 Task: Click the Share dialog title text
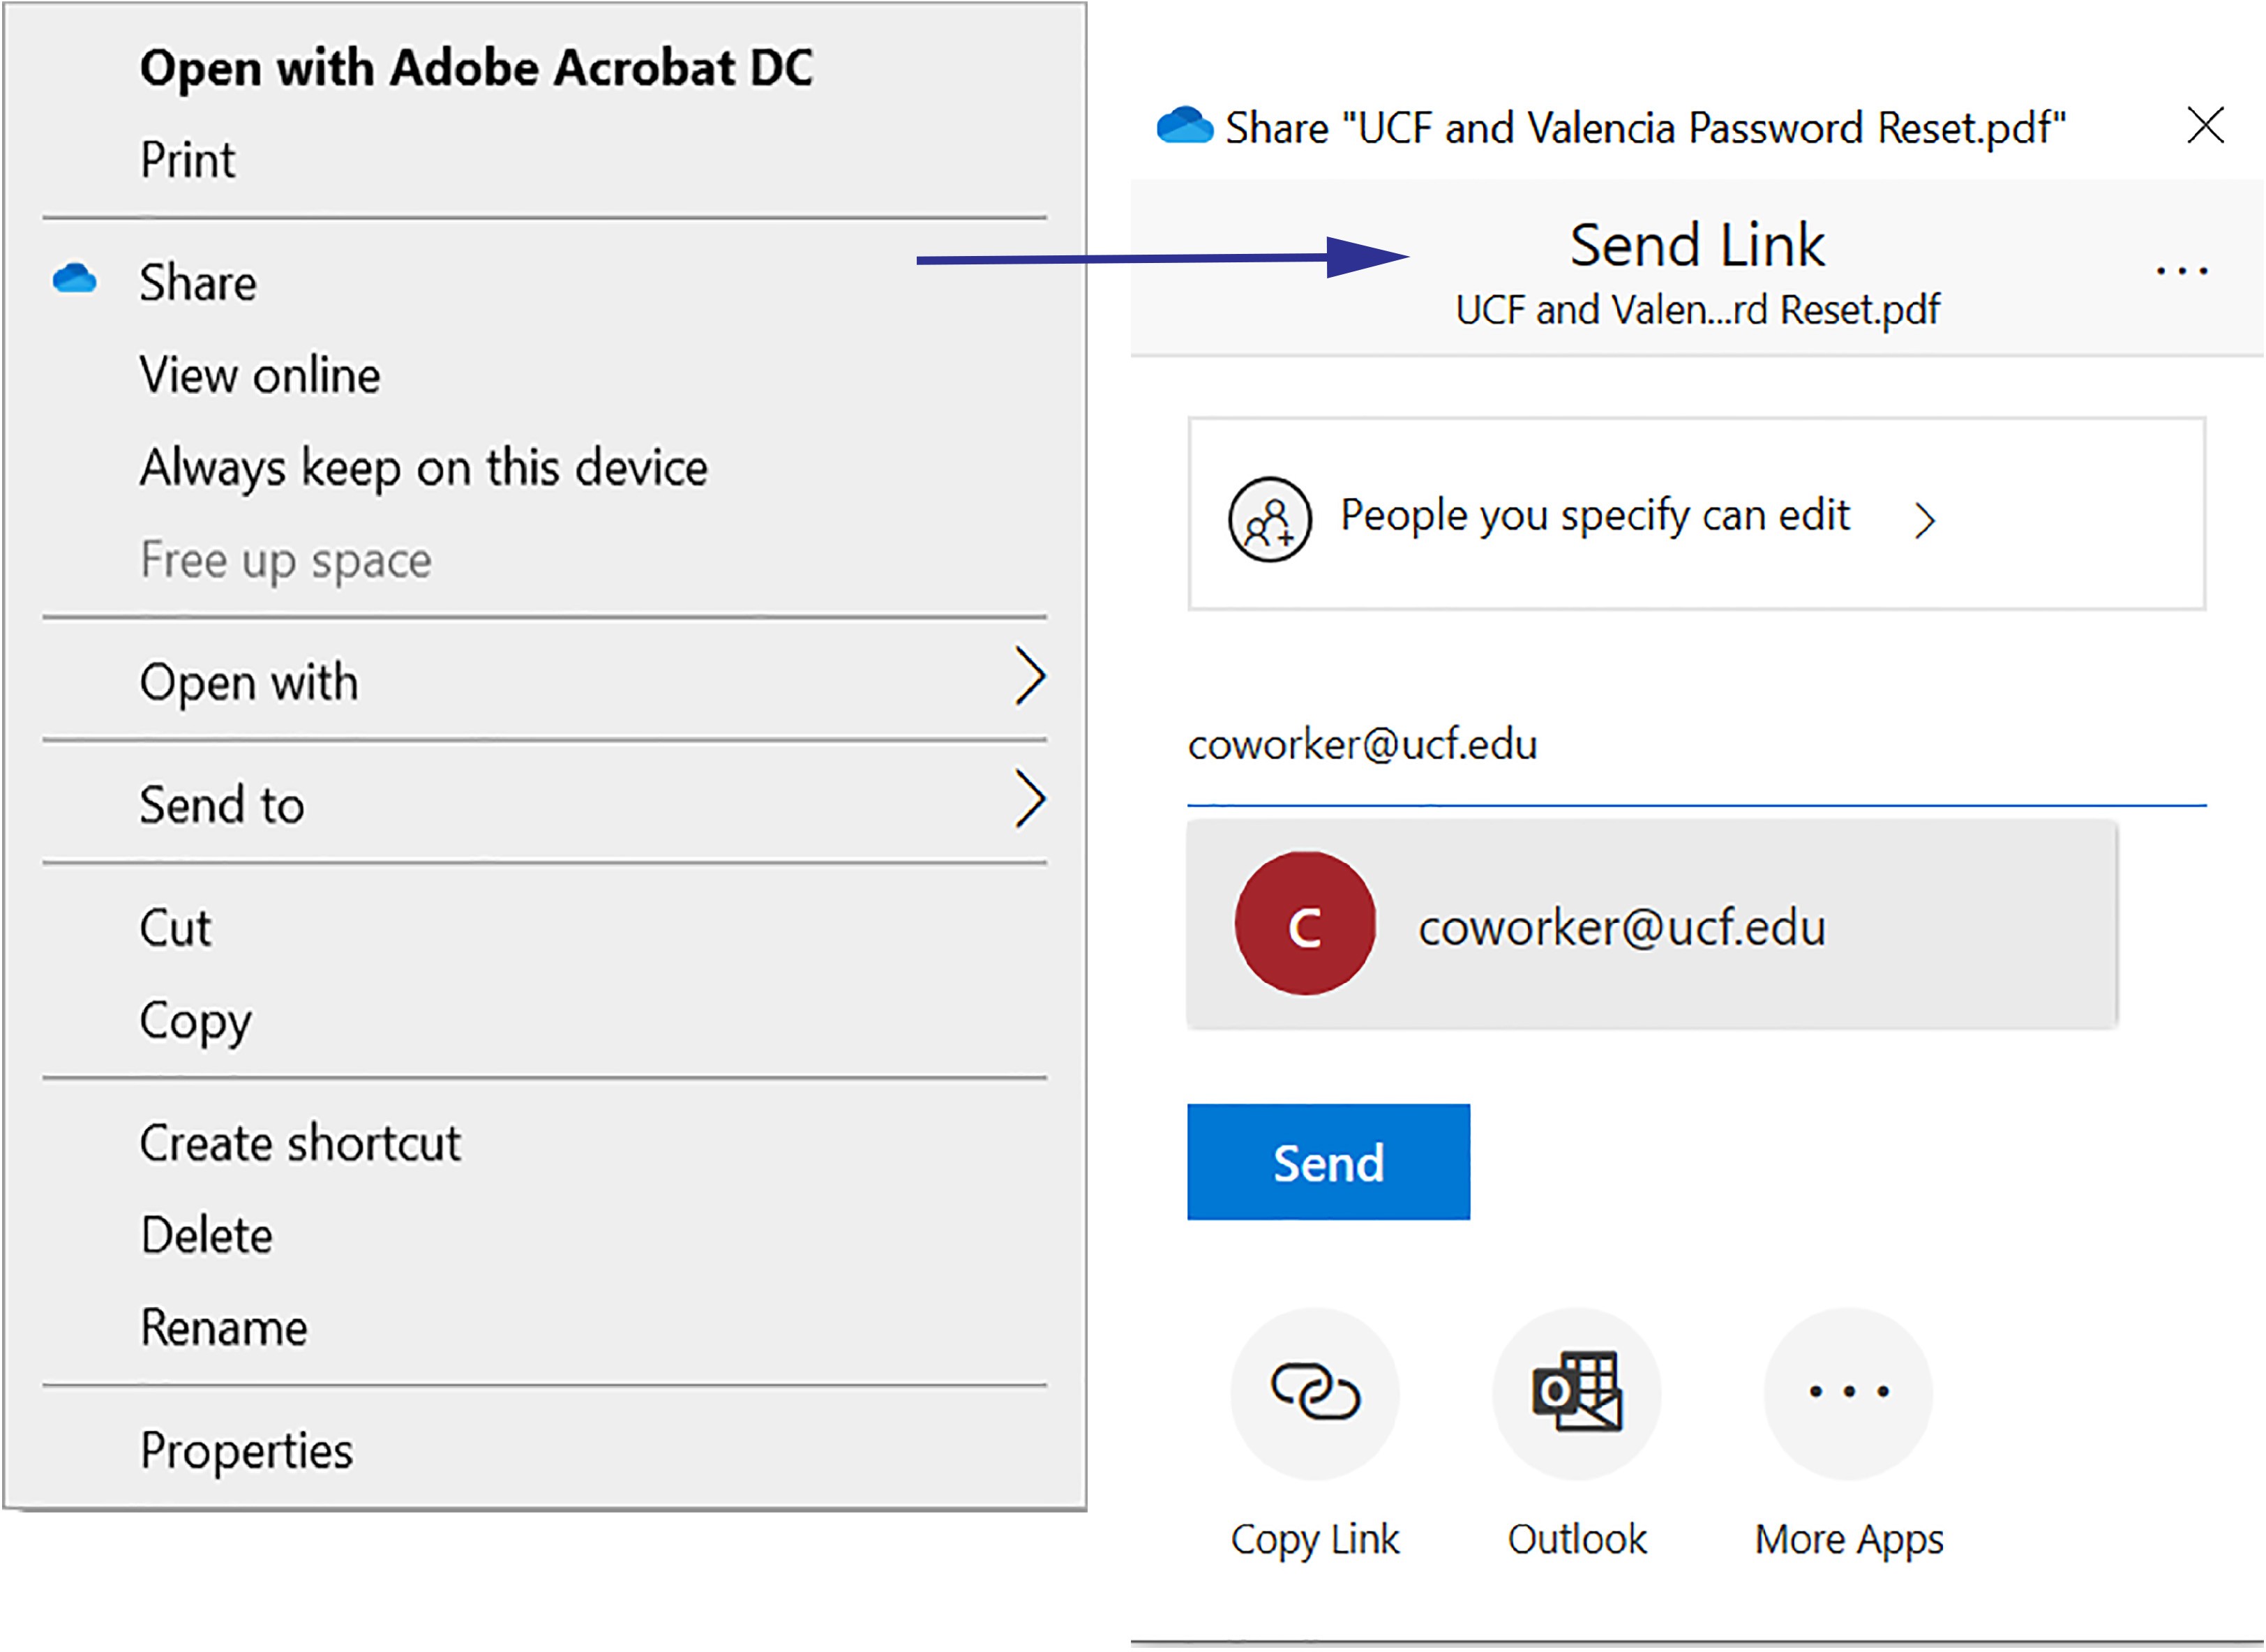[1646, 128]
